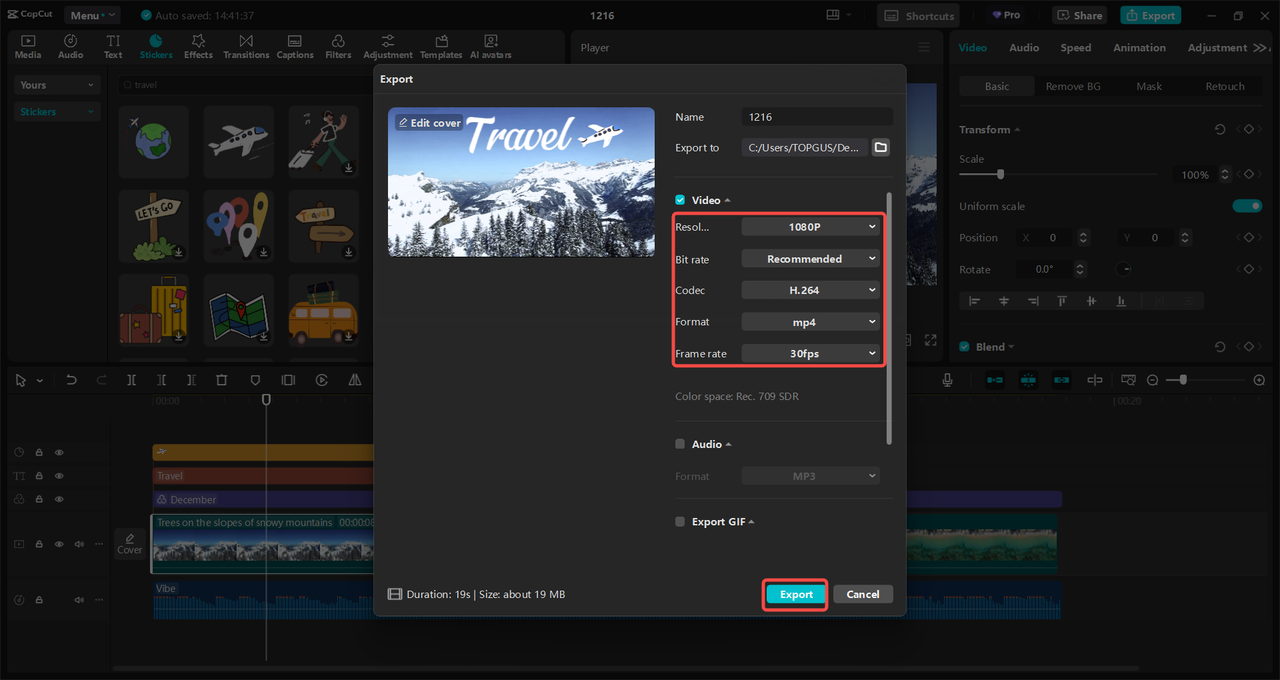Open the Frame rate 30fps dropdown

pos(811,353)
